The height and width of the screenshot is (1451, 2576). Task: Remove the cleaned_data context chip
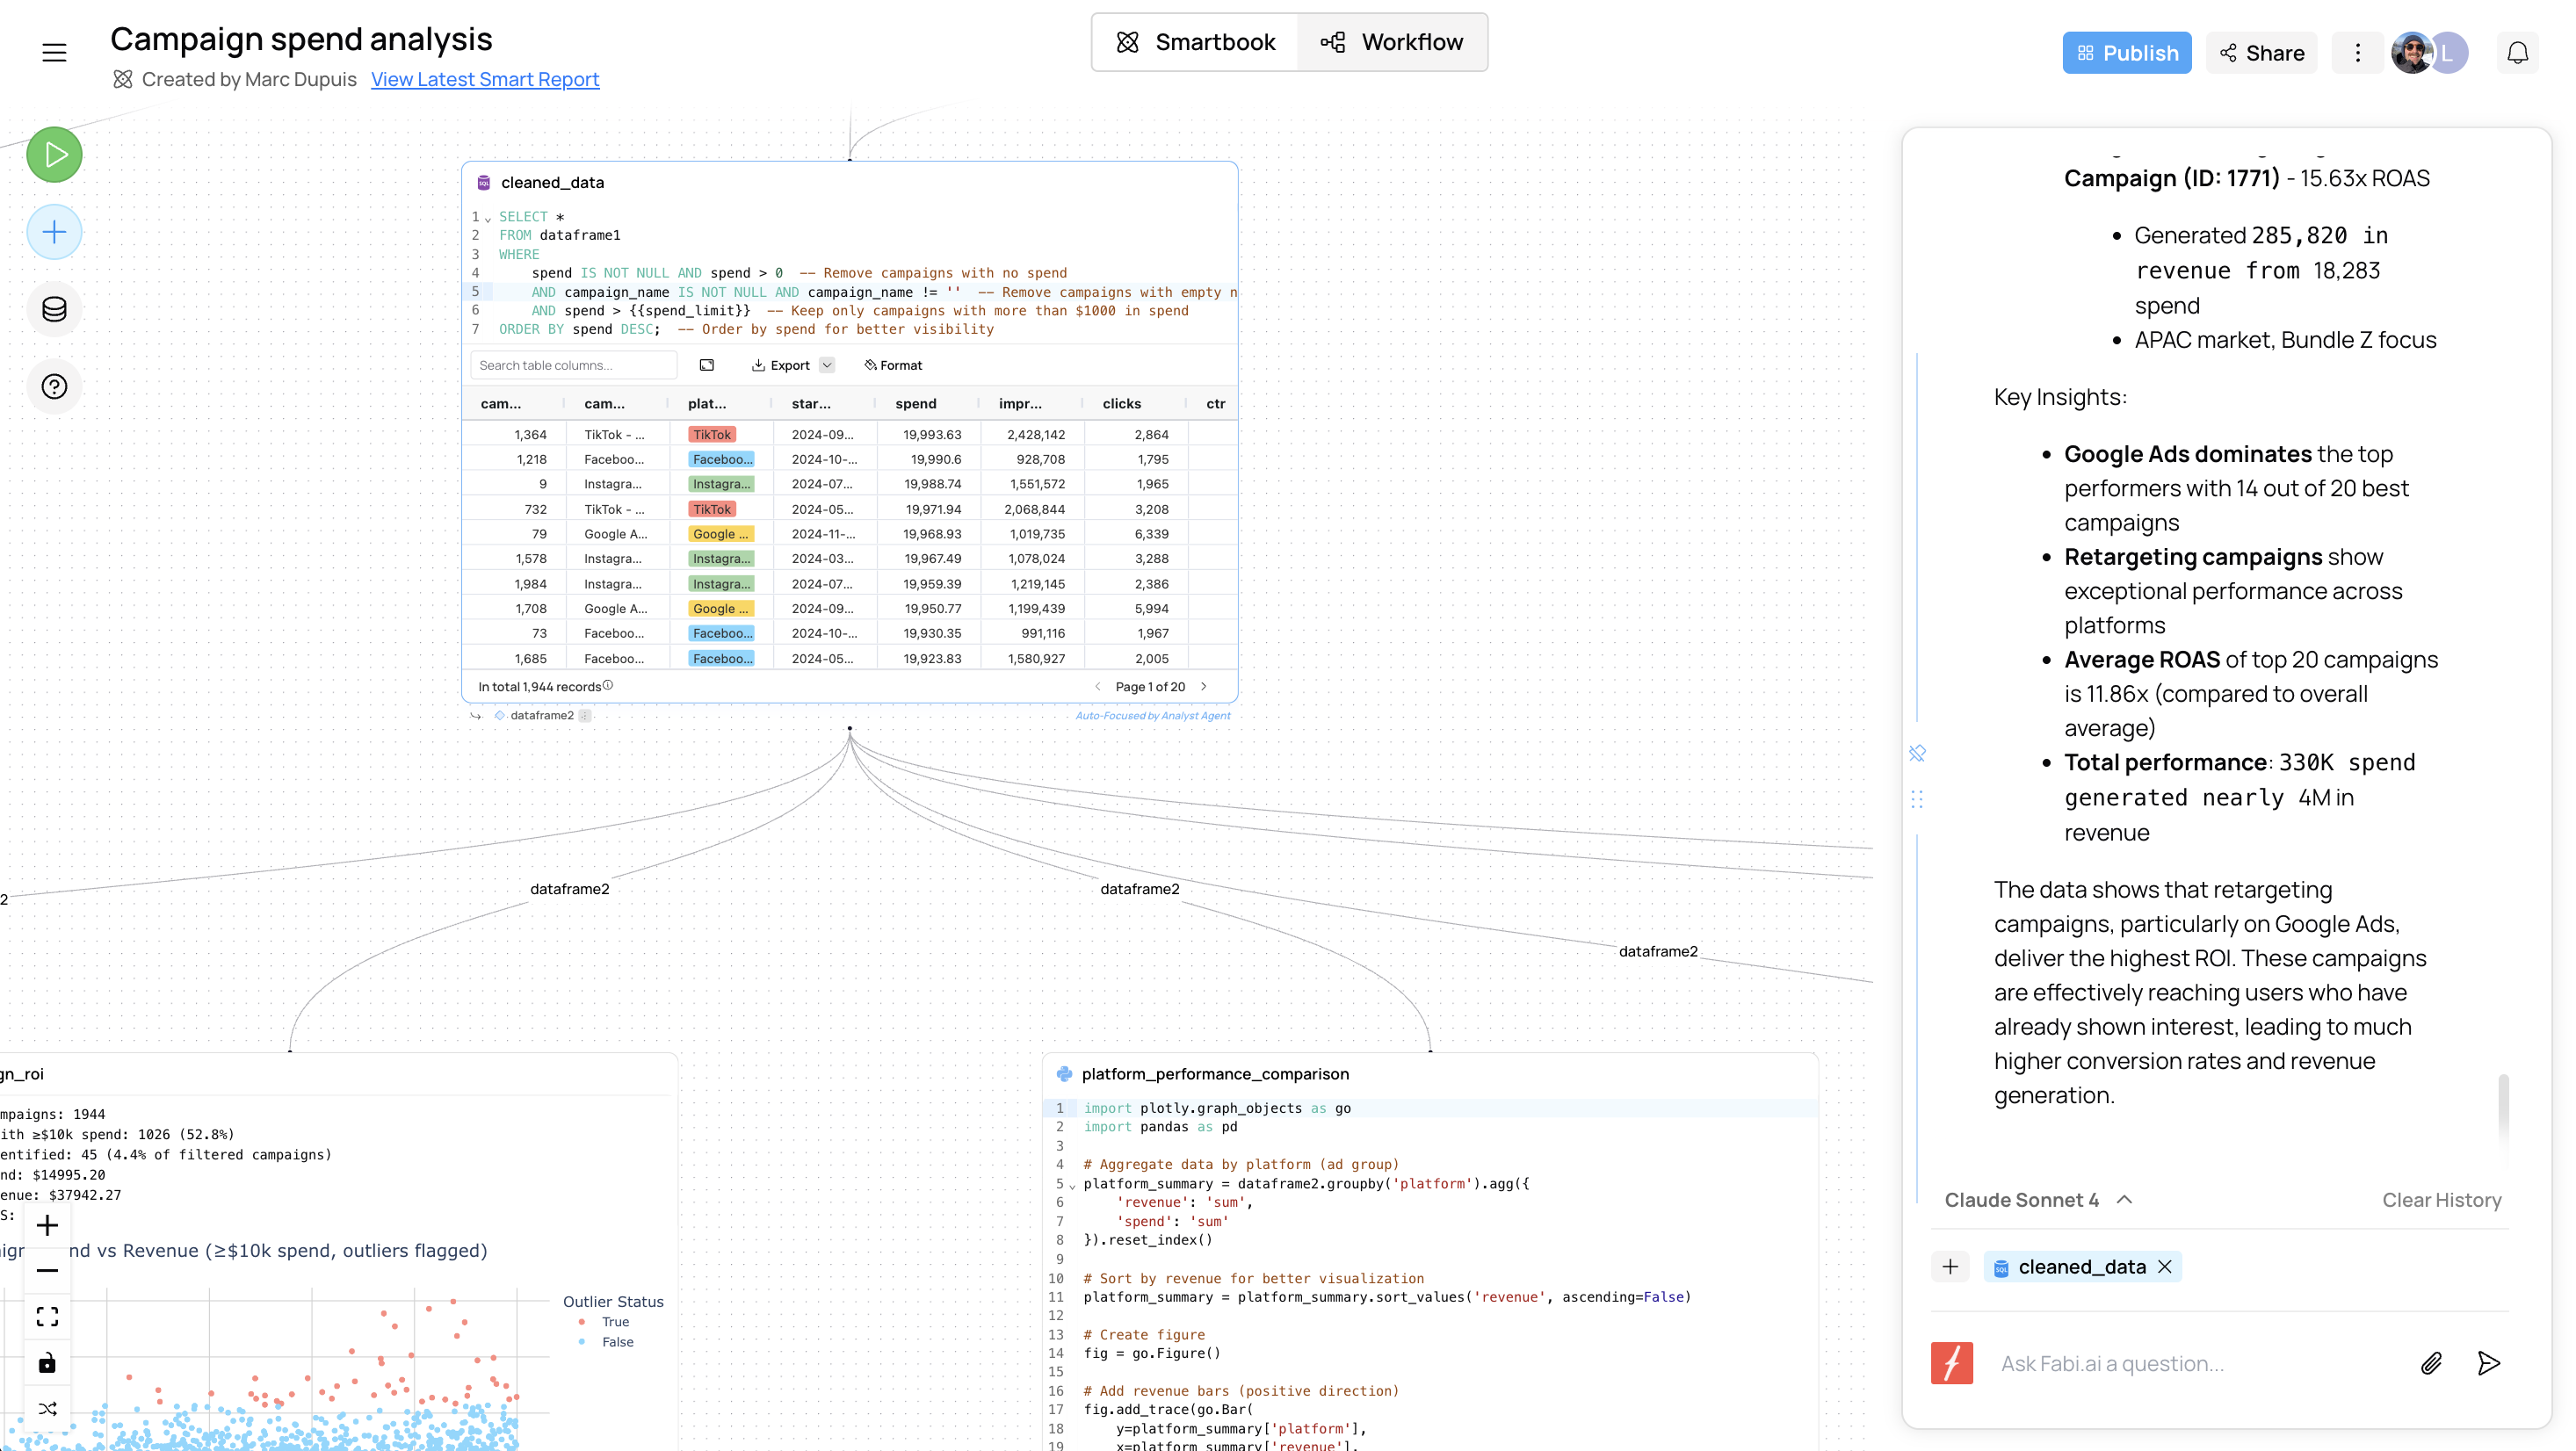pyautogui.click(x=2166, y=1267)
